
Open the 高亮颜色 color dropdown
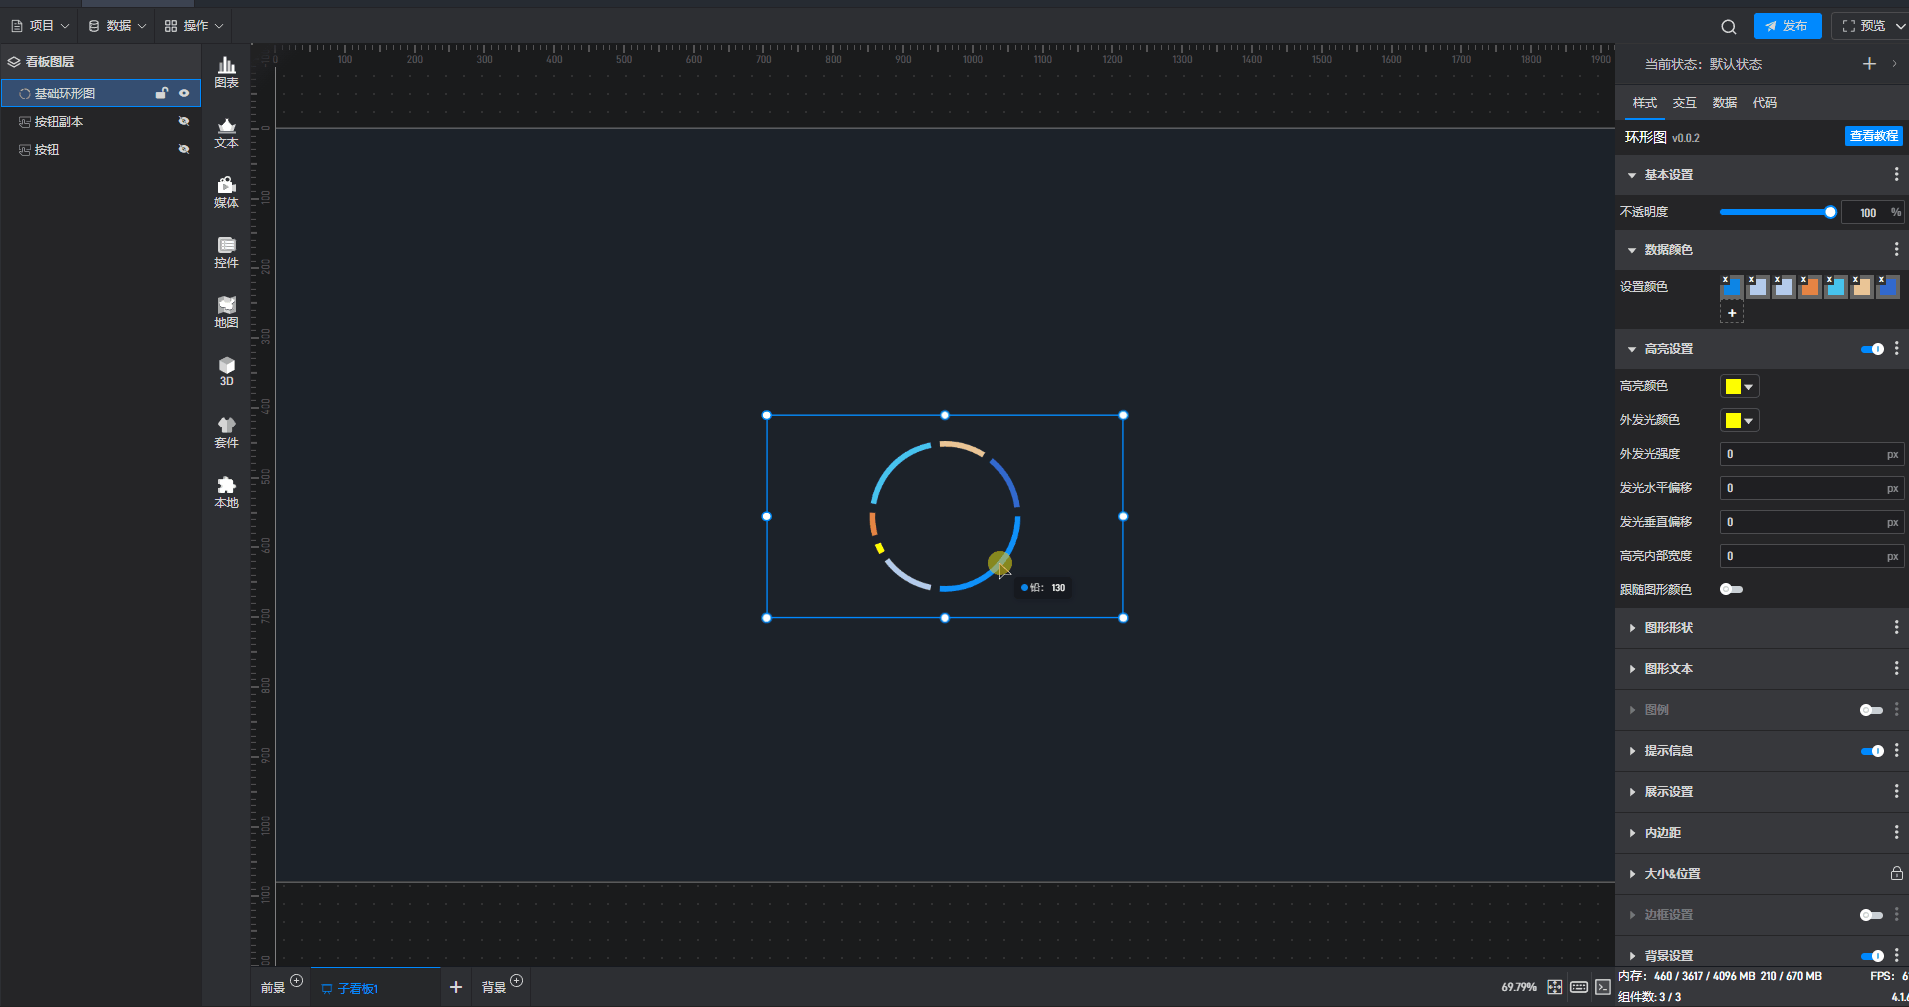(1739, 387)
